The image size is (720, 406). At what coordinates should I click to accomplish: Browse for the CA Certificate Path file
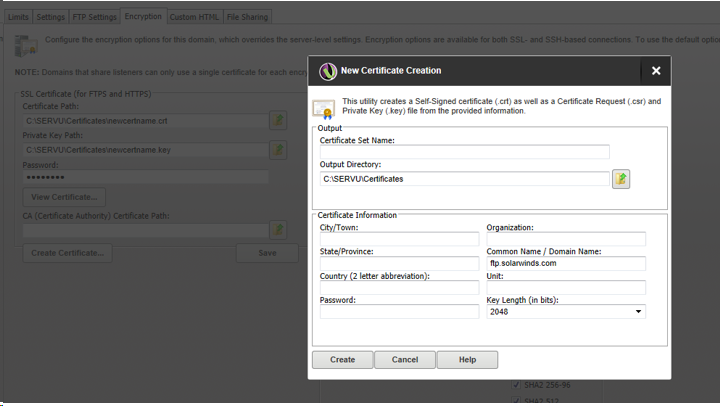278,230
